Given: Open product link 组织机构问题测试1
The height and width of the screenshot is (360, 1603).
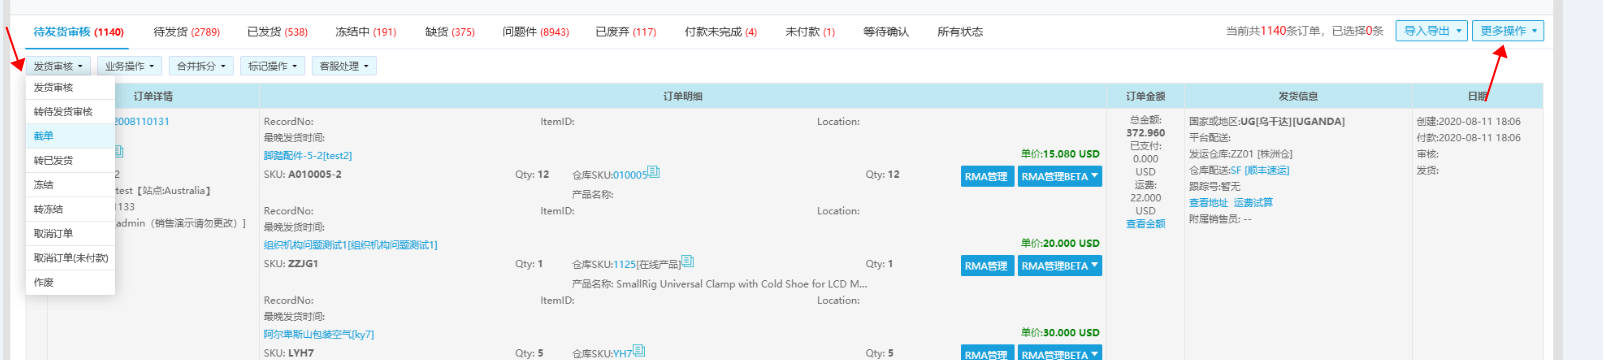Looking at the screenshot, I should [350, 245].
